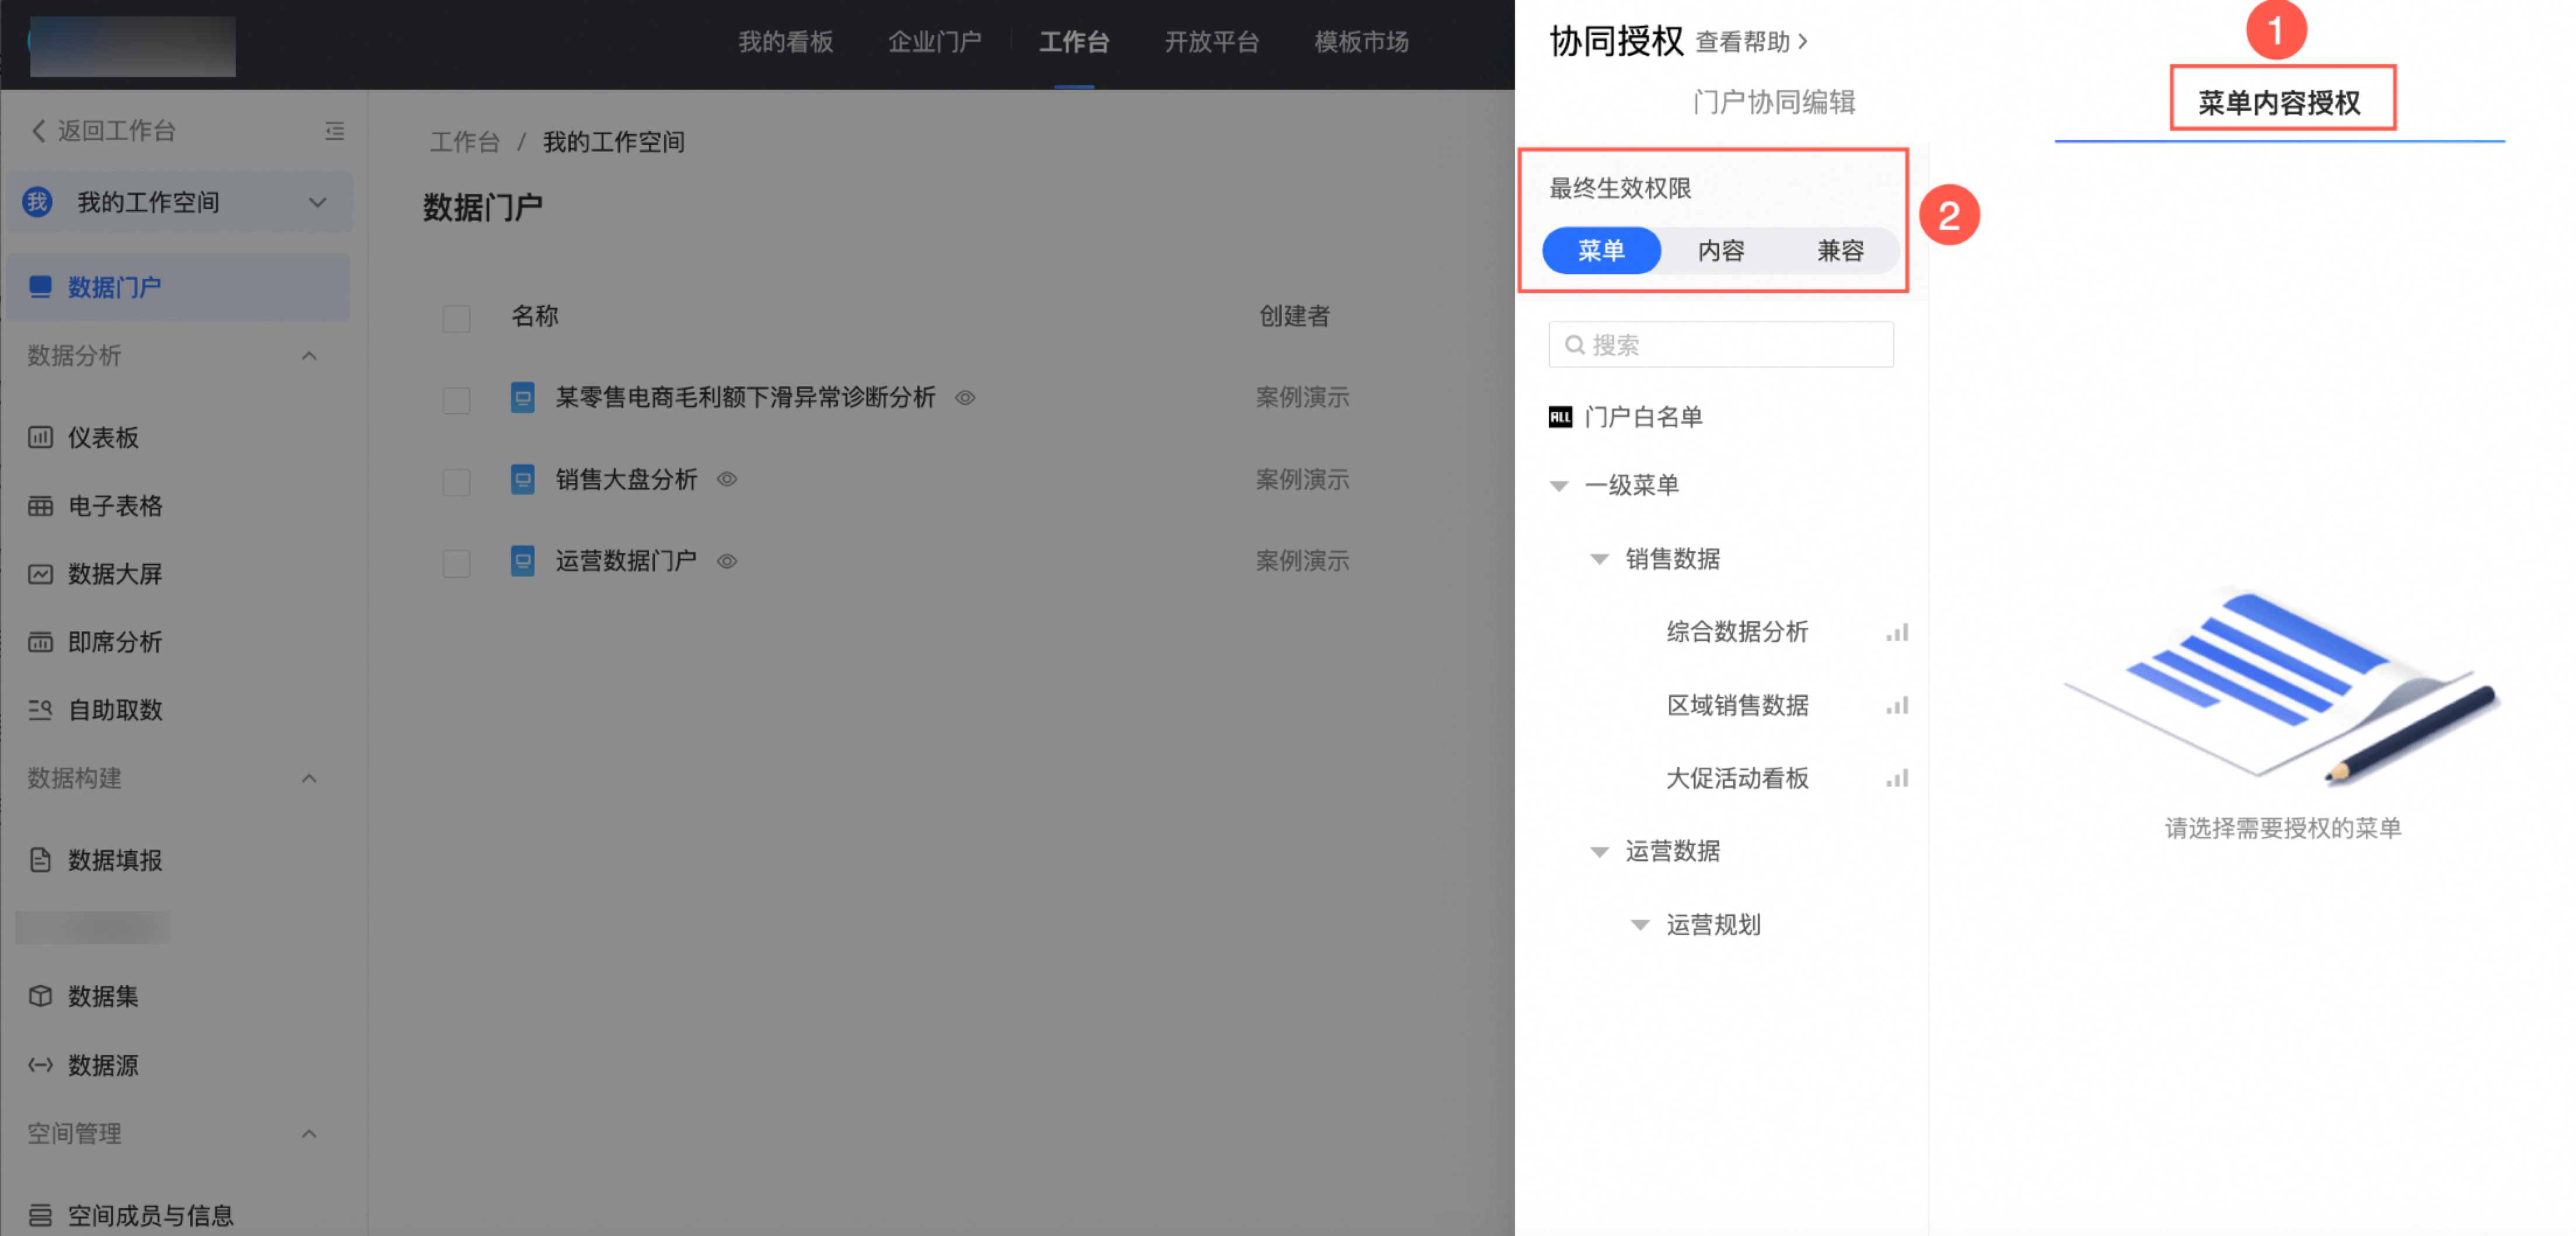The height and width of the screenshot is (1236, 2576).
Task: Switch to the 门户协同编辑 tab
Action: (1773, 102)
